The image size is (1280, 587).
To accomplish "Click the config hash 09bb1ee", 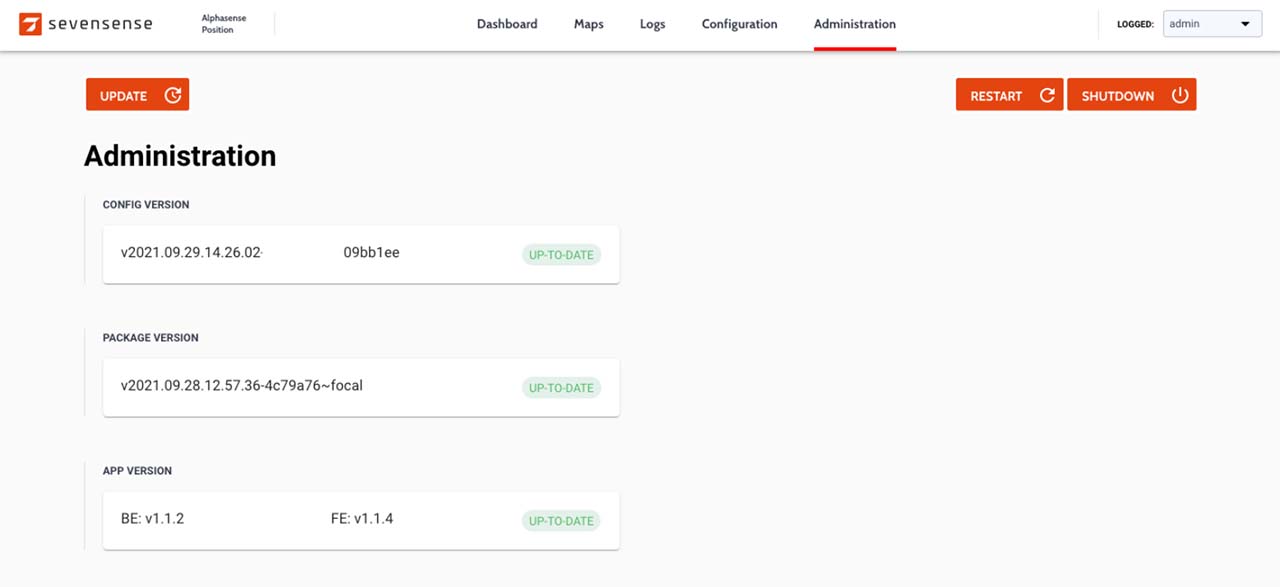I will pos(372,253).
